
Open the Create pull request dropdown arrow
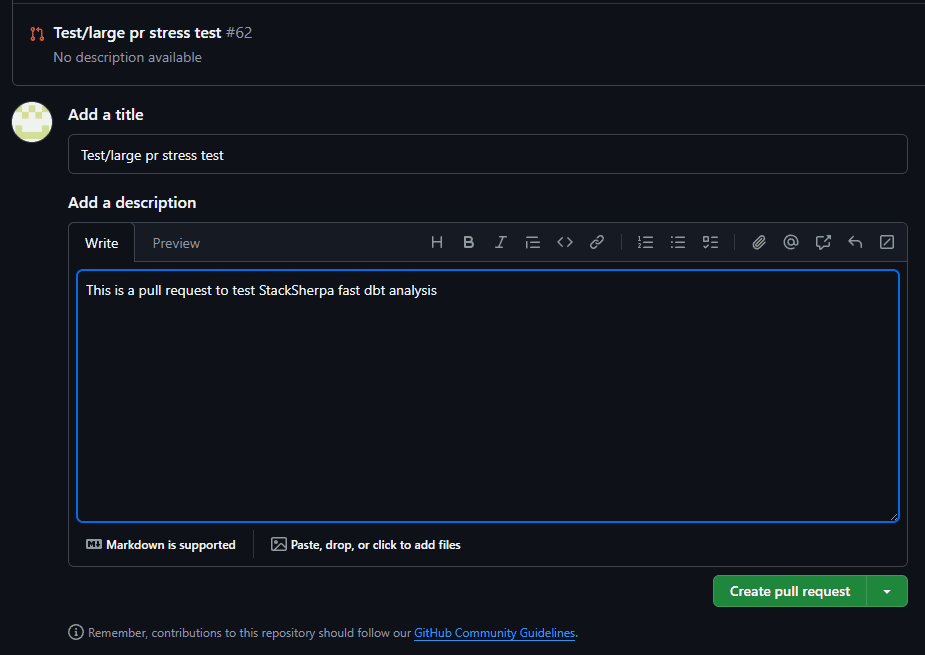[887, 591]
